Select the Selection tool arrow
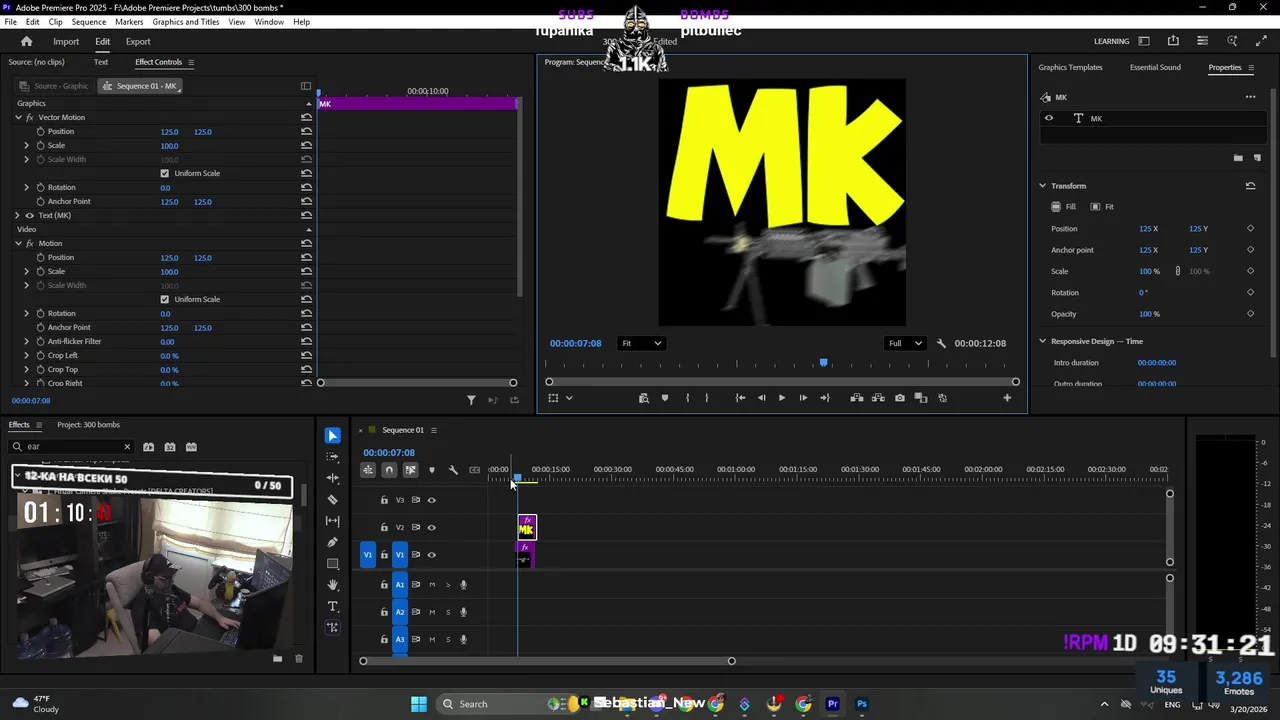Screen dimensions: 1280x720 coord(333,436)
